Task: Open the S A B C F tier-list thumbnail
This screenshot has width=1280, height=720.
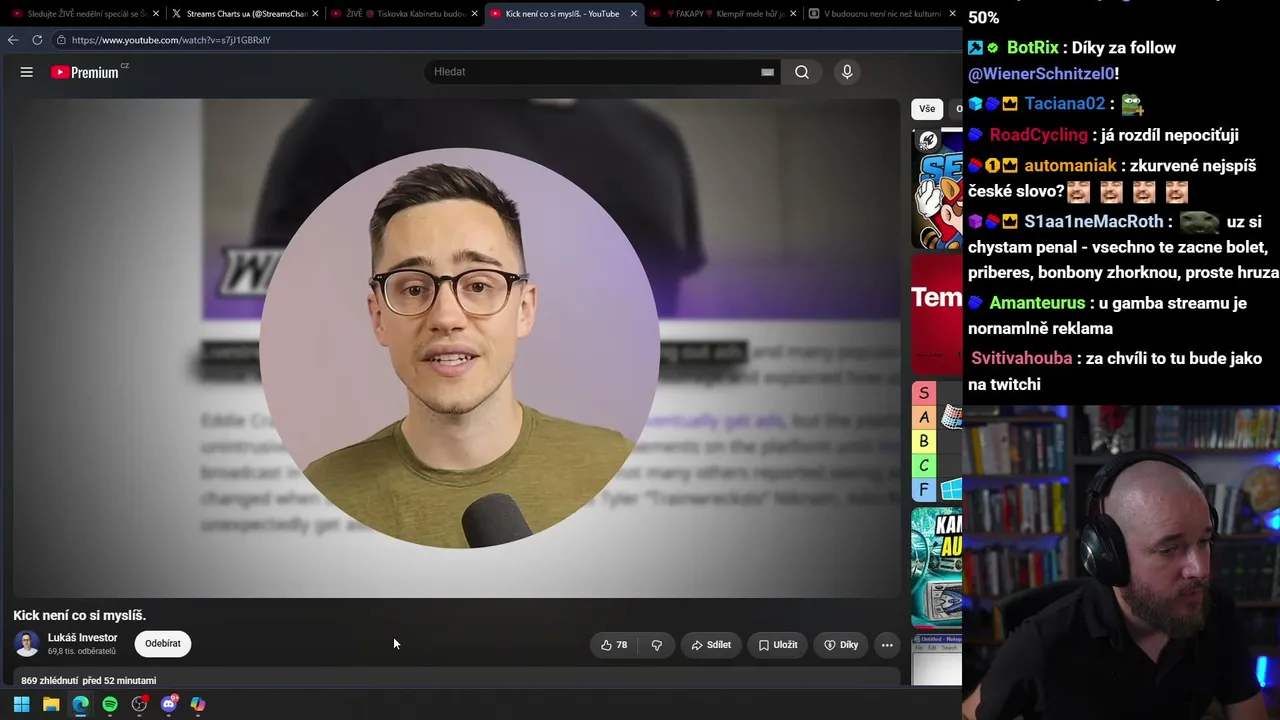Action: pos(937,441)
